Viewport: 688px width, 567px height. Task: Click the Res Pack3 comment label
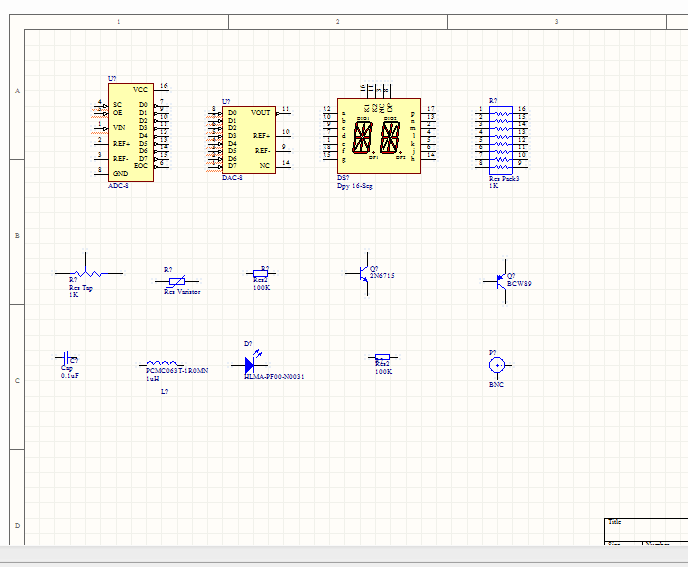(x=504, y=179)
